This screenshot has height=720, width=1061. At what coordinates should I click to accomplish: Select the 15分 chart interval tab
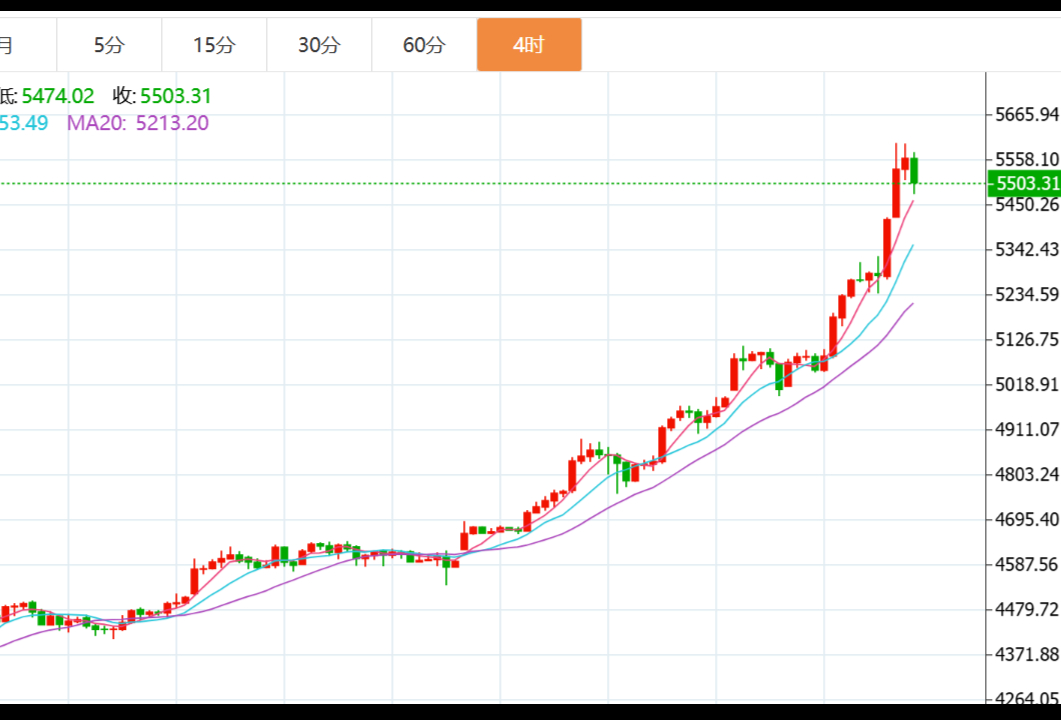(214, 45)
